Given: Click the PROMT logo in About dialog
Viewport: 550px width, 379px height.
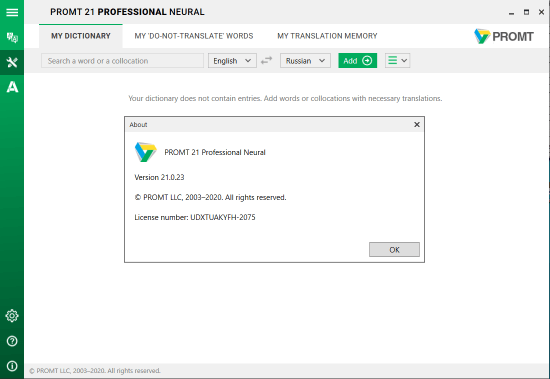Looking at the screenshot, I should pos(145,152).
